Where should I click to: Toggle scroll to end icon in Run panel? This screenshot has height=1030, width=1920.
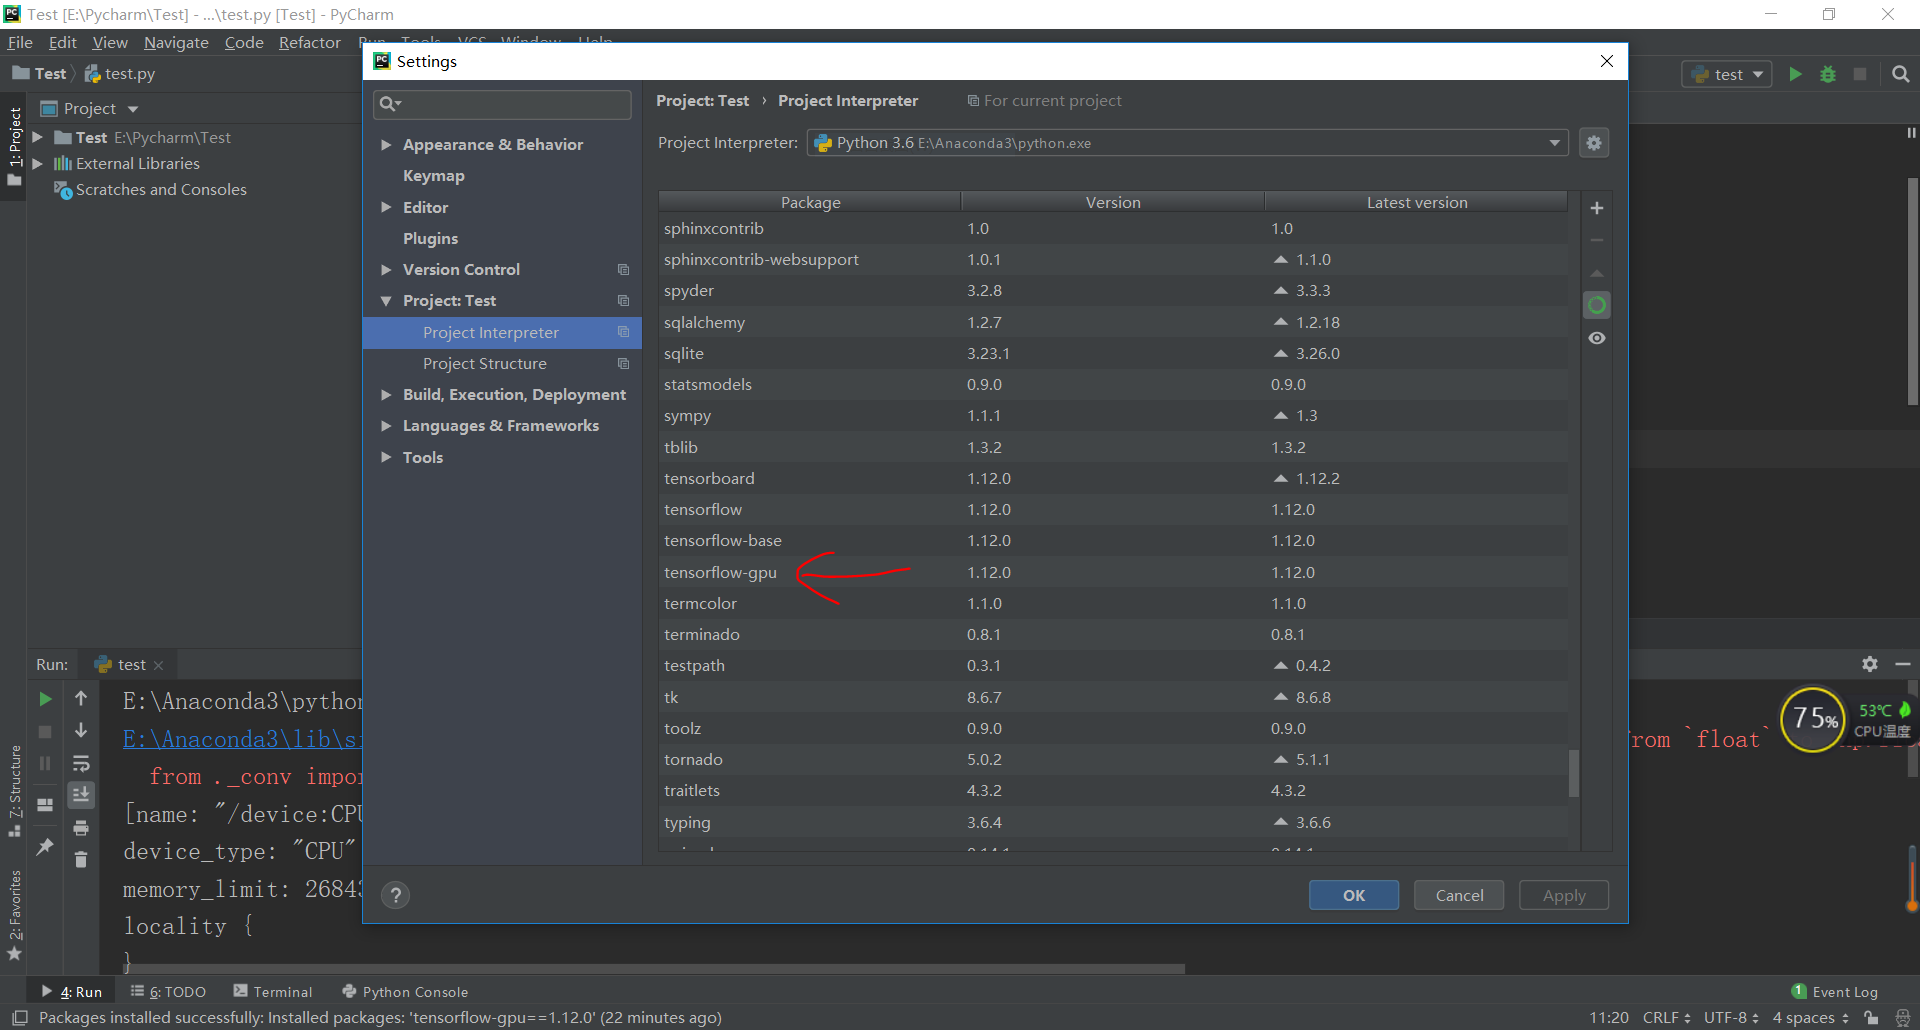click(x=81, y=795)
